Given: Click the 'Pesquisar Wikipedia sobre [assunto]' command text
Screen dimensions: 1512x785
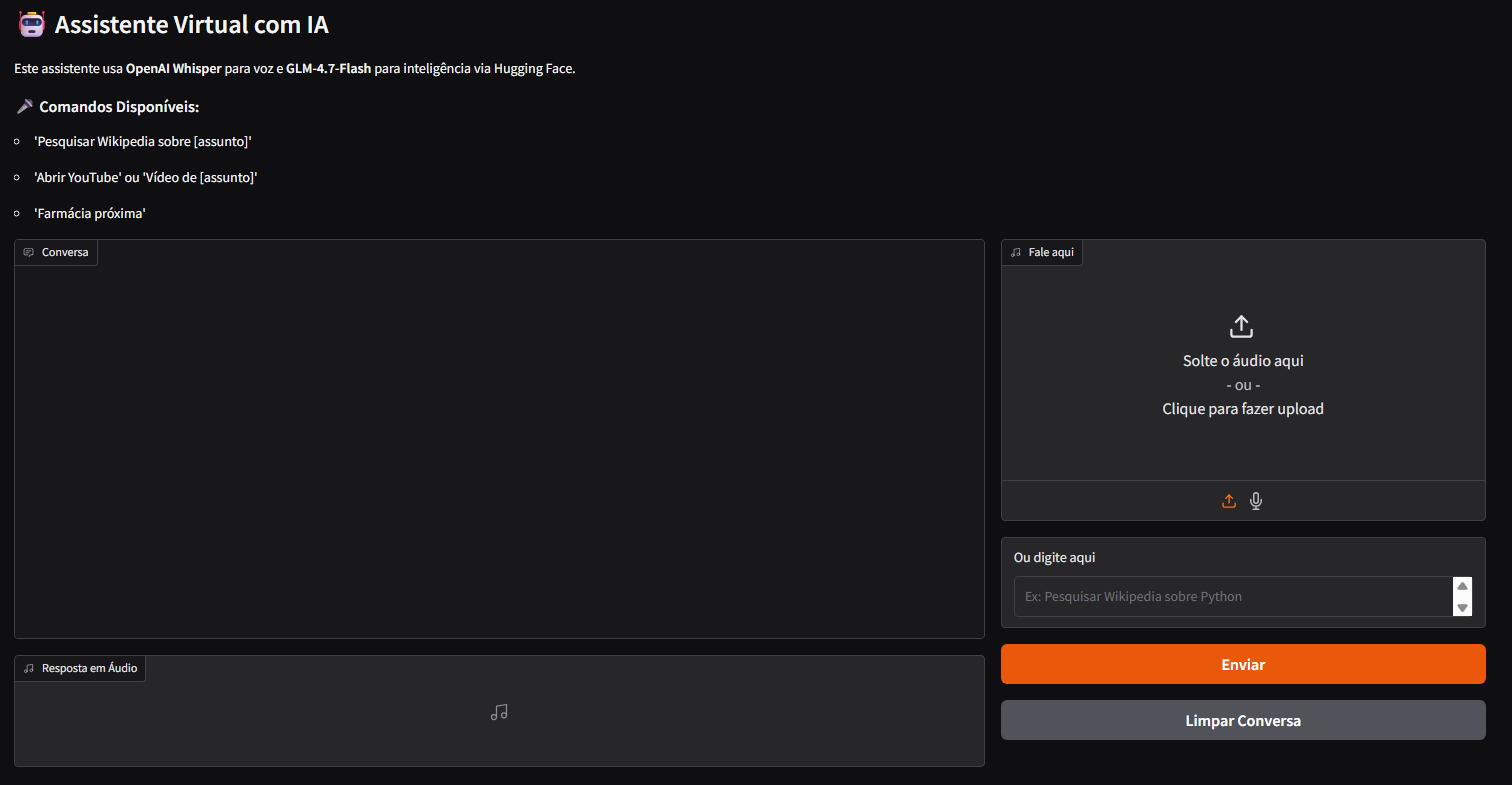Looking at the screenshot, I should [143, 141].
